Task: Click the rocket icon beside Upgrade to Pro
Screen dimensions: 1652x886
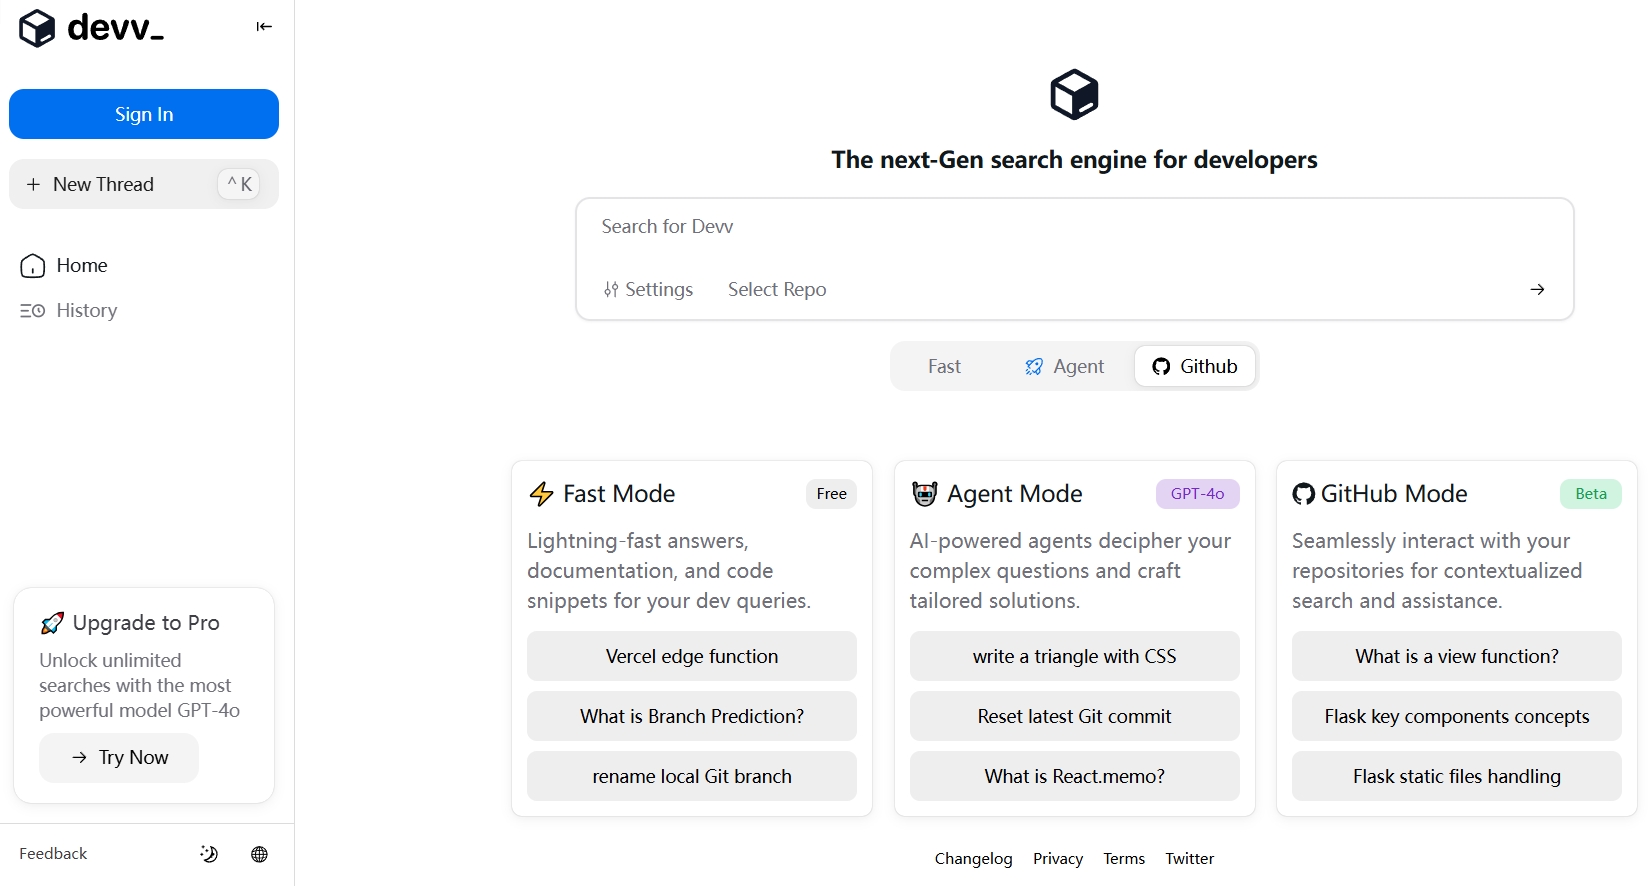Action: pos(52,623)
